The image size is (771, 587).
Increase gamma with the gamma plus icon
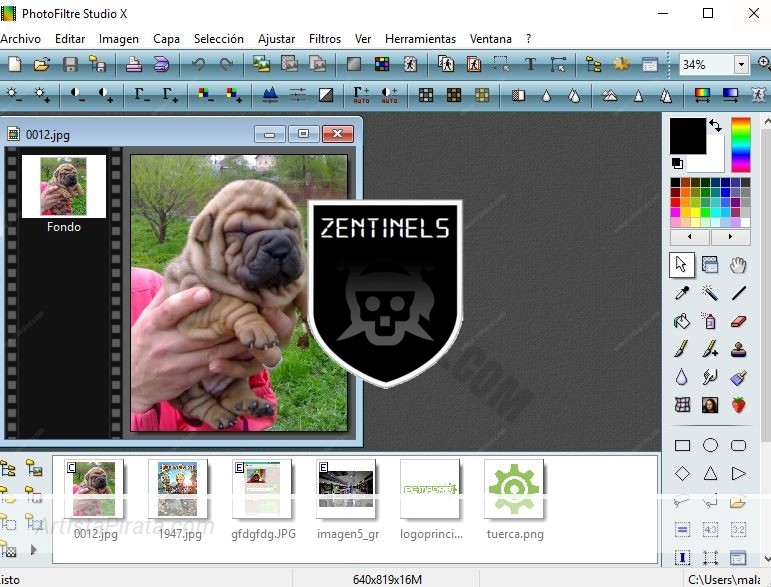[170, 94]
